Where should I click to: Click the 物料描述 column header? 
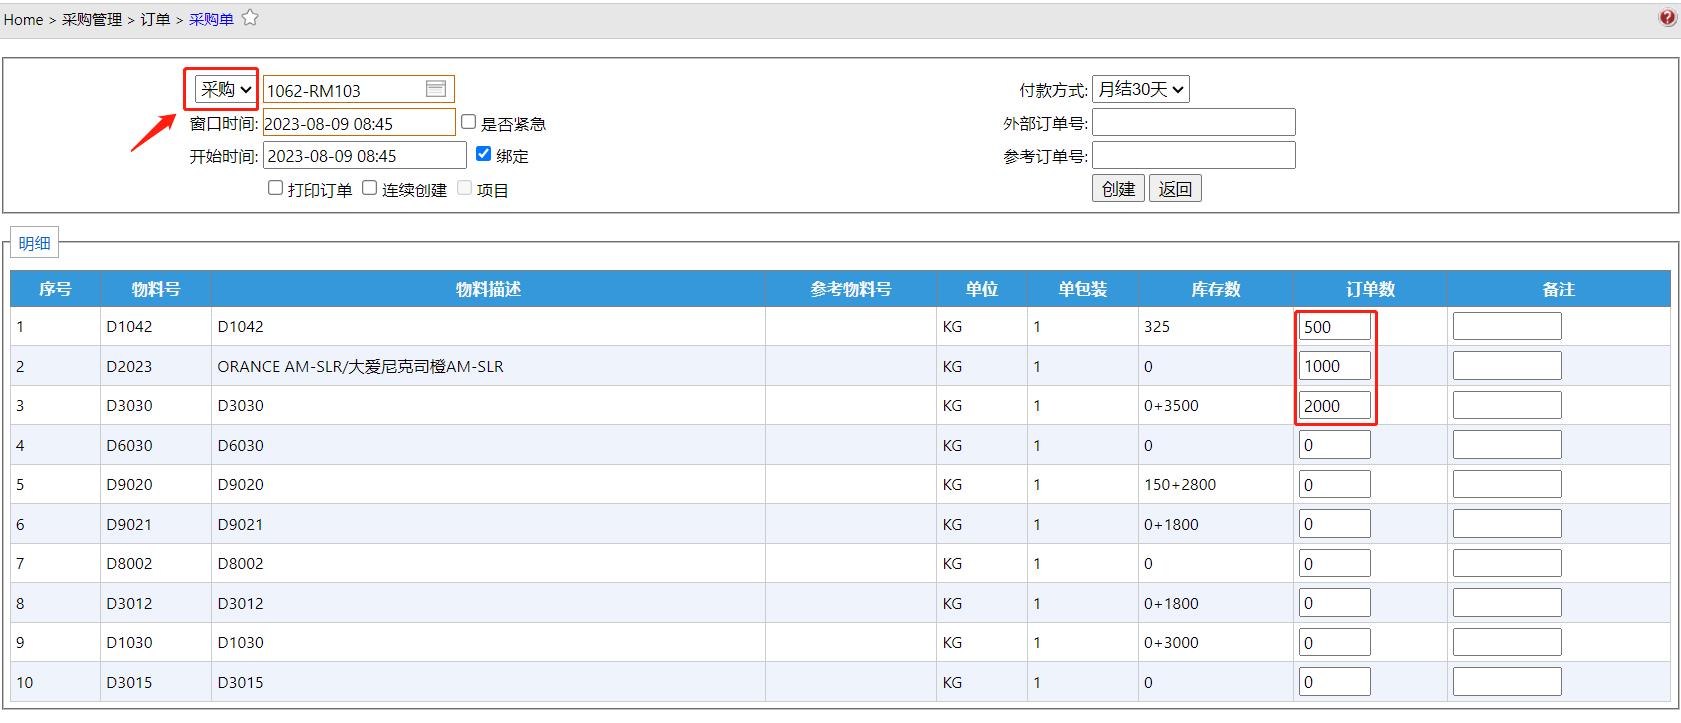click(x=488, y=289)
